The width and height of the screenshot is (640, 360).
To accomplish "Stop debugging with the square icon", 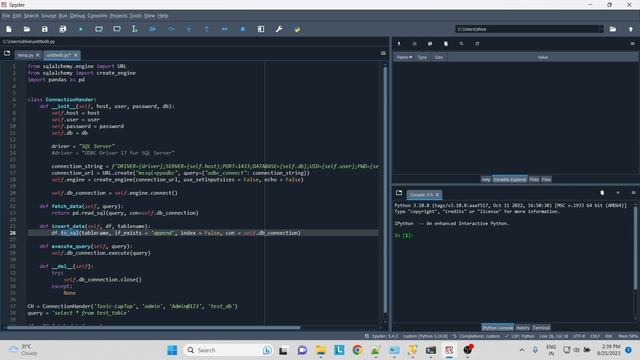I will 242,29.
